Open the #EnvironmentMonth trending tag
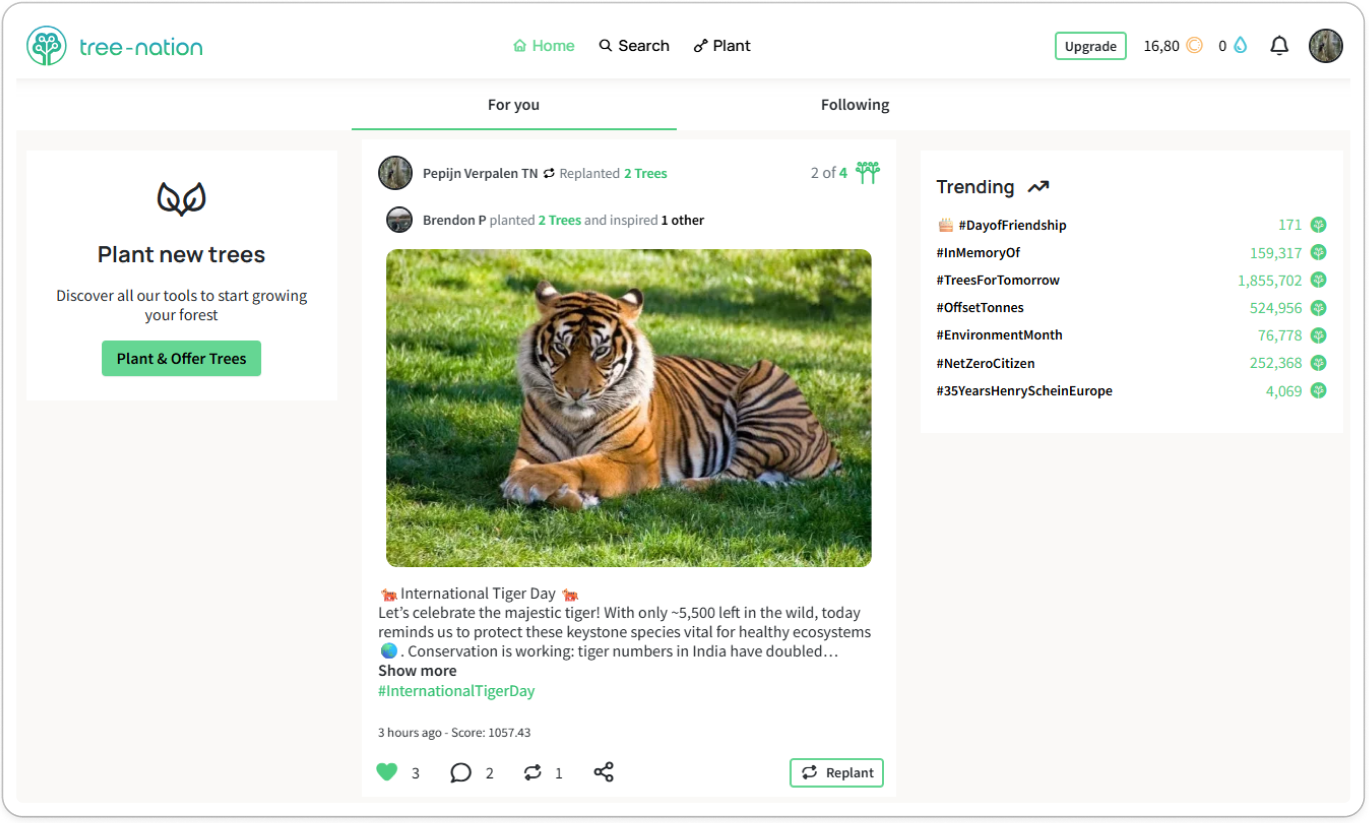The height and width of the screenshot is (823, 1369). coord(999,335)
